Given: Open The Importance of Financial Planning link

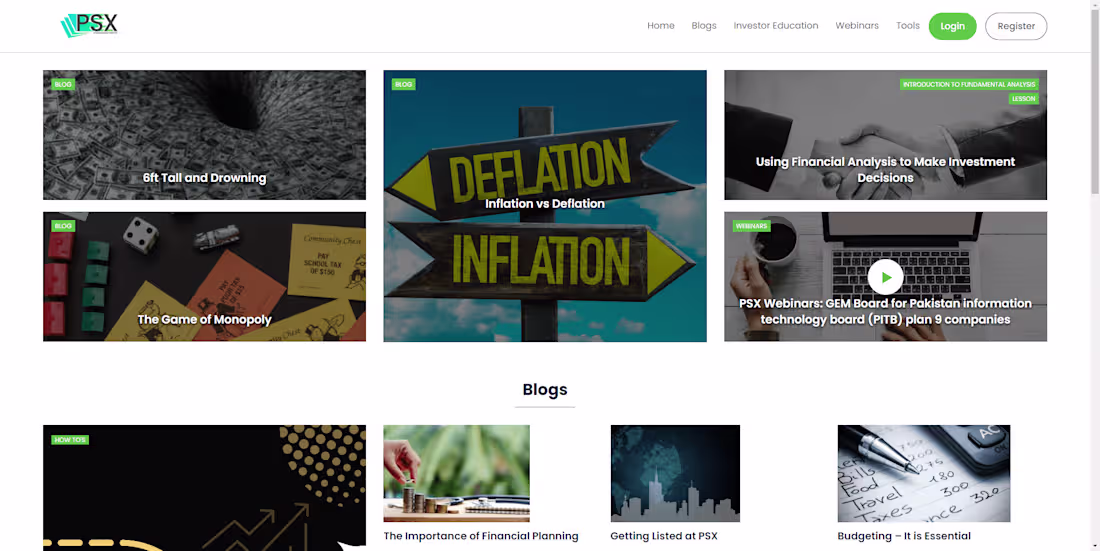Looking at the screenshot, I should pyautogui.click(x=481, y=536).
